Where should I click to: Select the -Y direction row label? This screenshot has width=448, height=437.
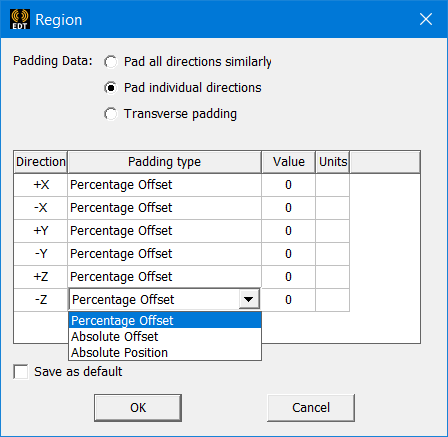[x=41, y=254]
